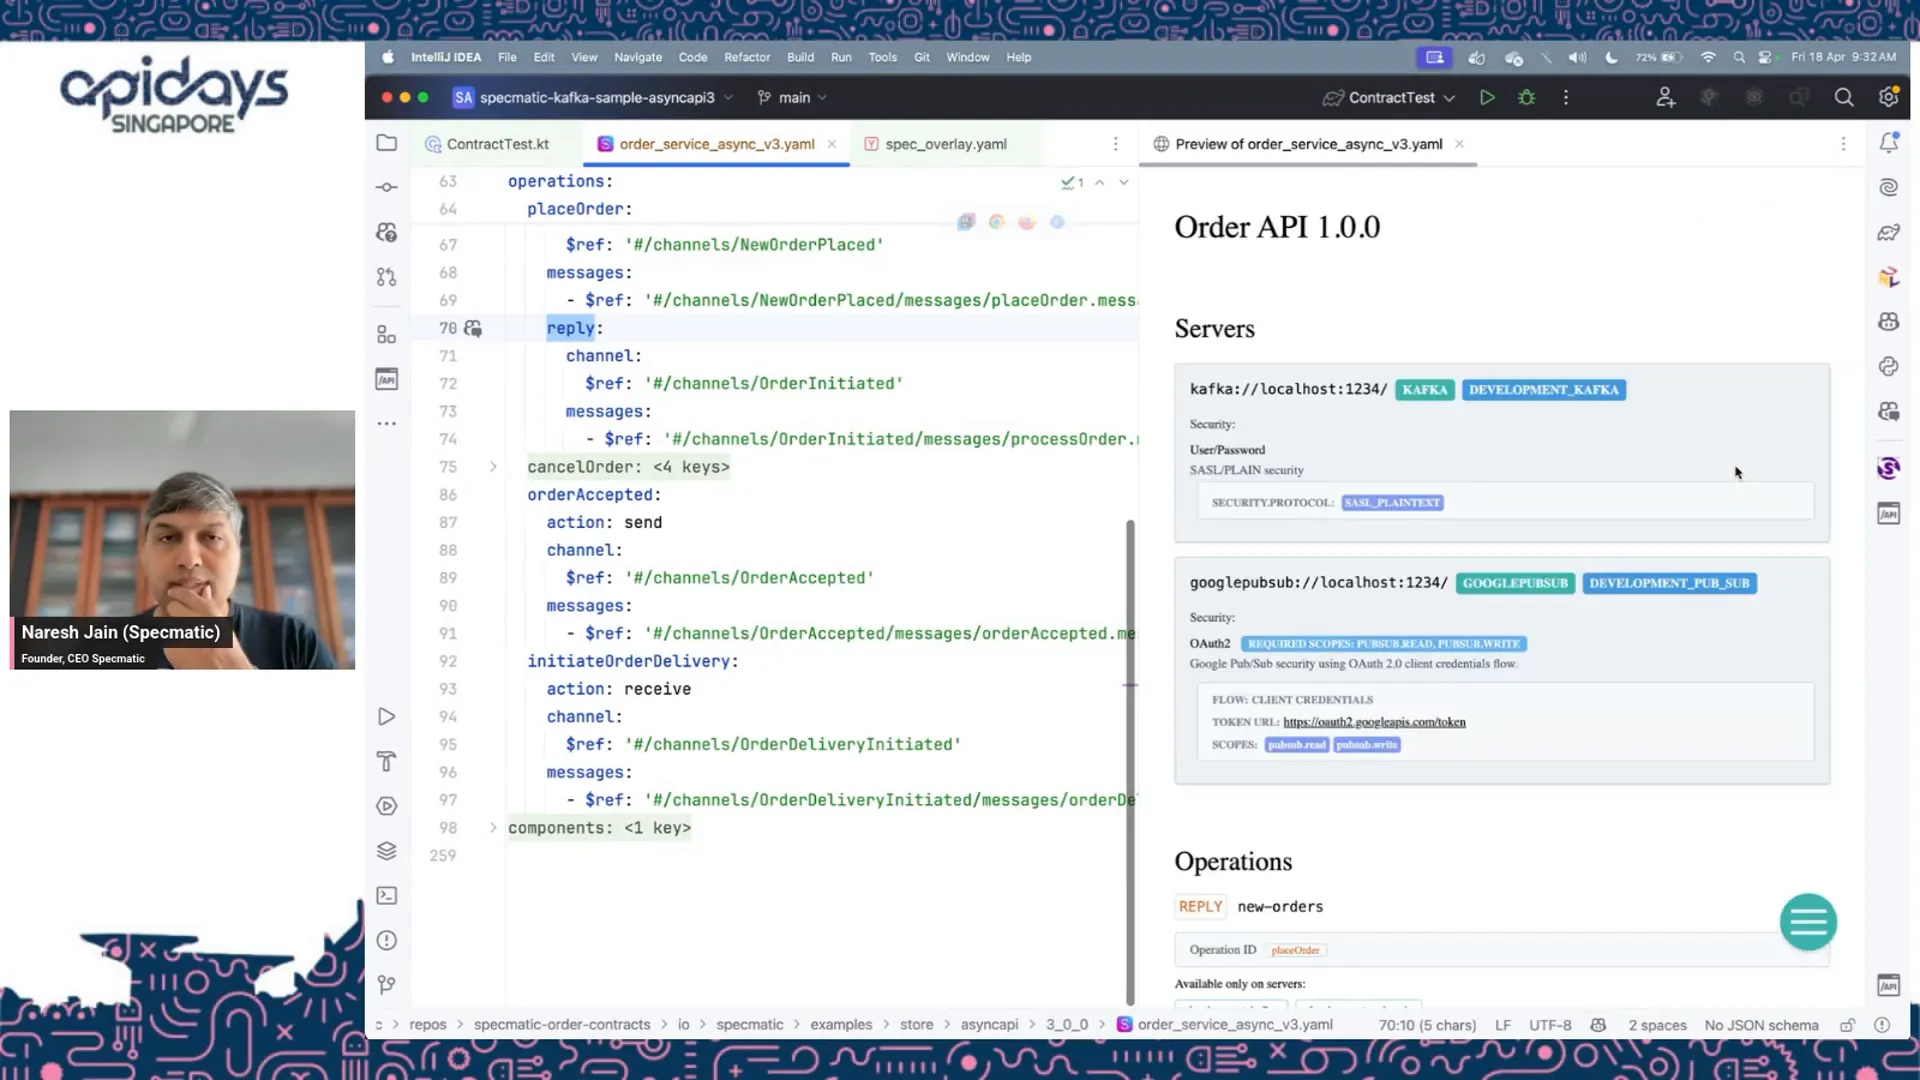This screenshot has height=1080, width=1920.
Task: Open the Pull Requests tool window
Action: coord(386,277)
